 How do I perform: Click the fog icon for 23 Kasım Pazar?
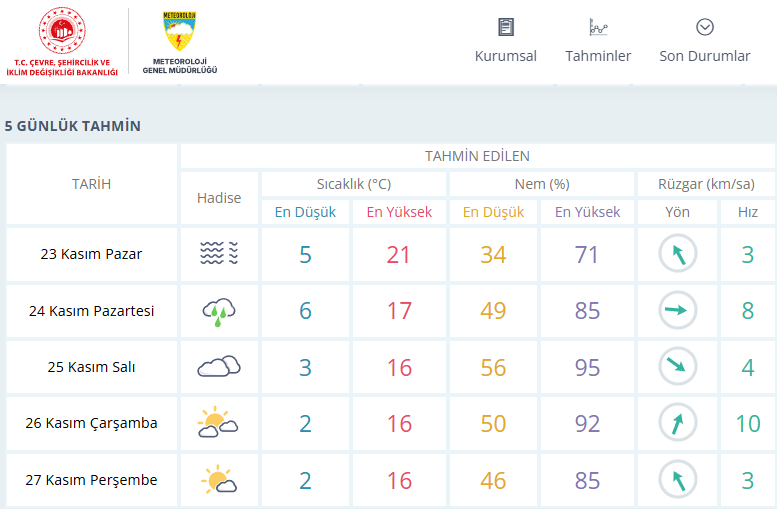[218, 254]
